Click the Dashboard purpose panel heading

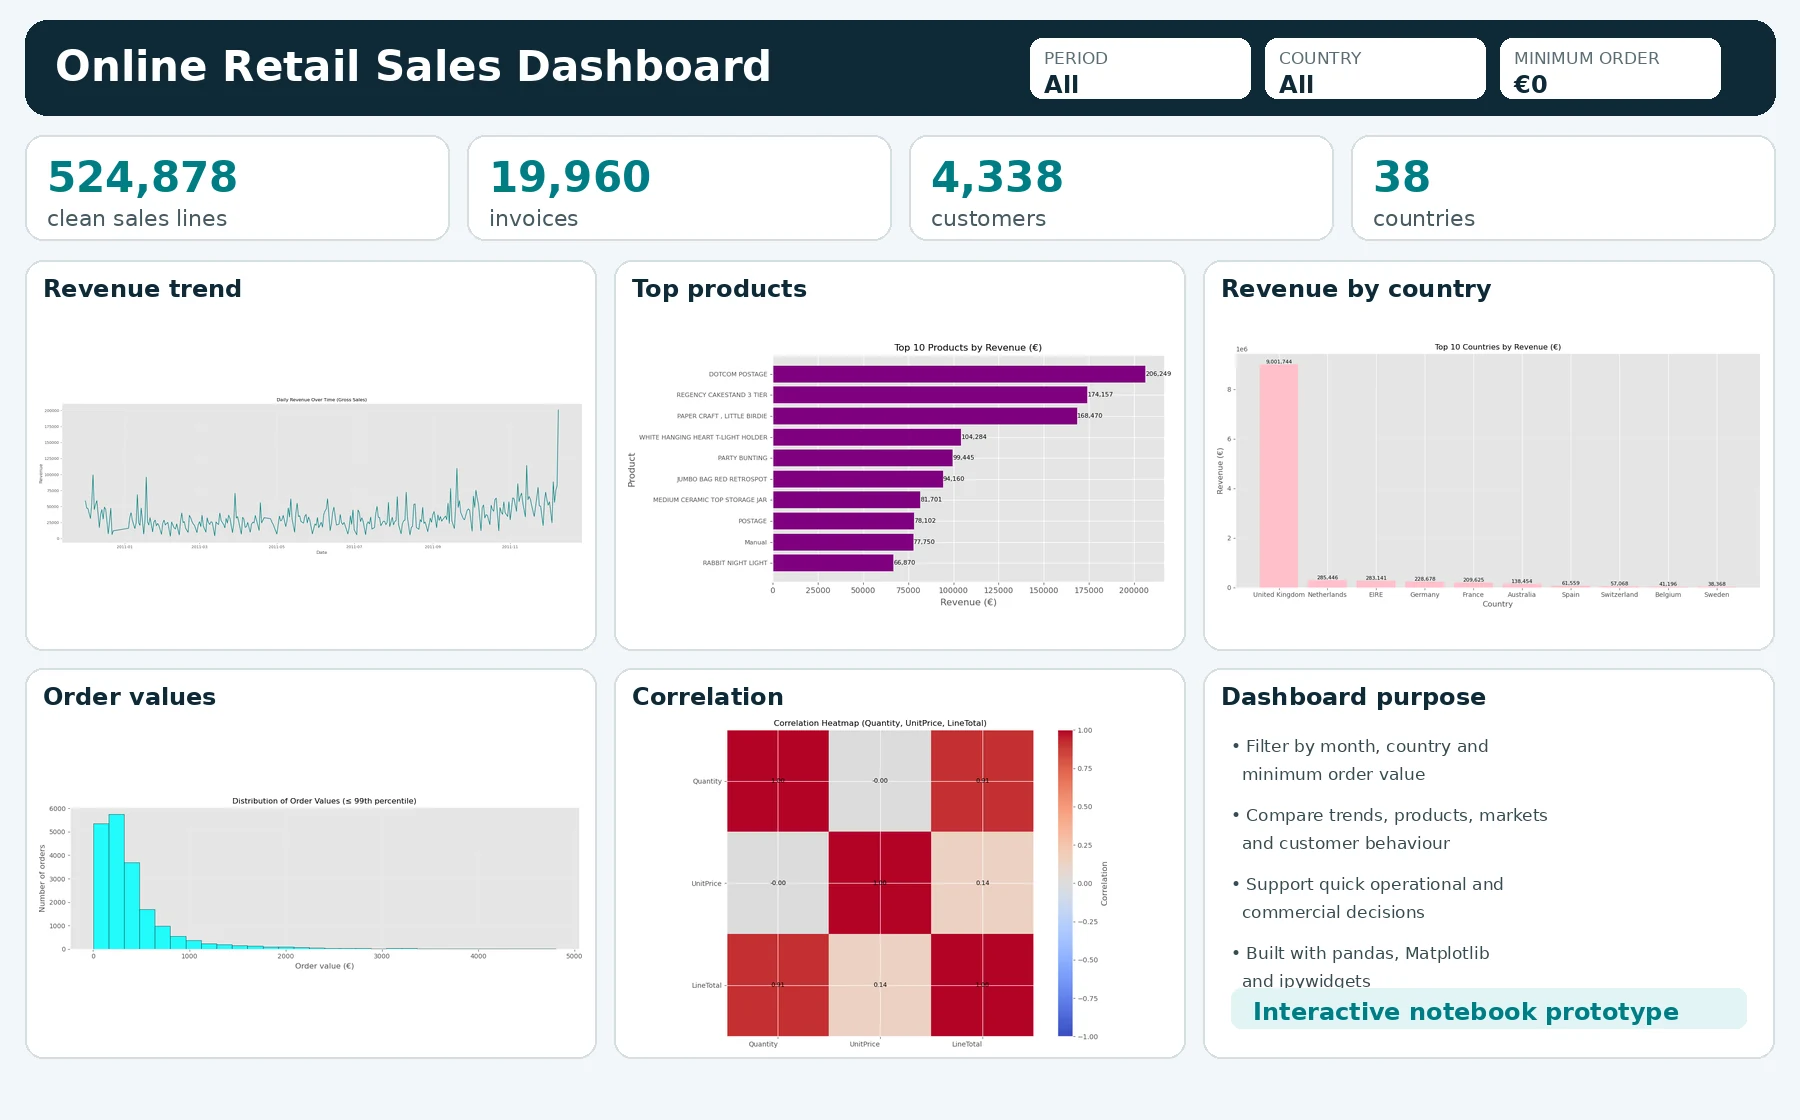[1353, 697]
